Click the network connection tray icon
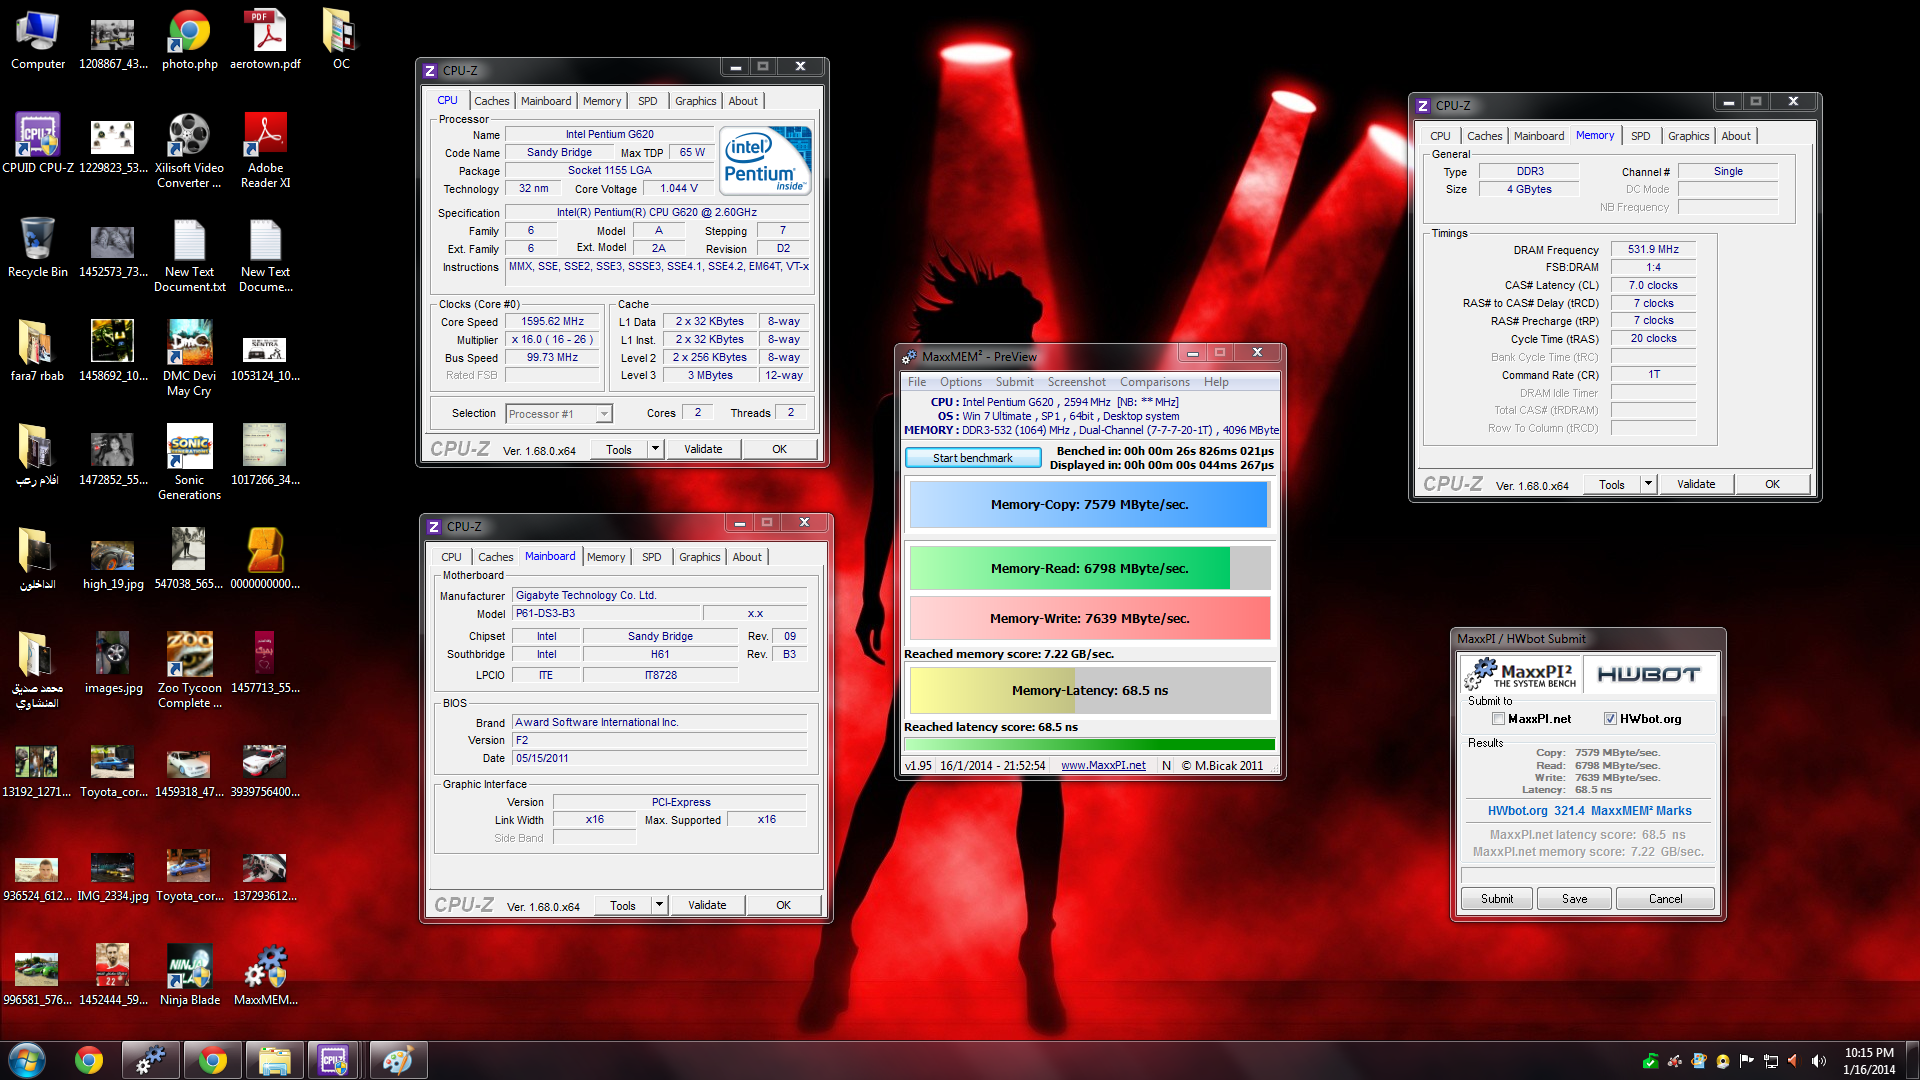The image size is (1920, 1080). tap(1770, 1061)
